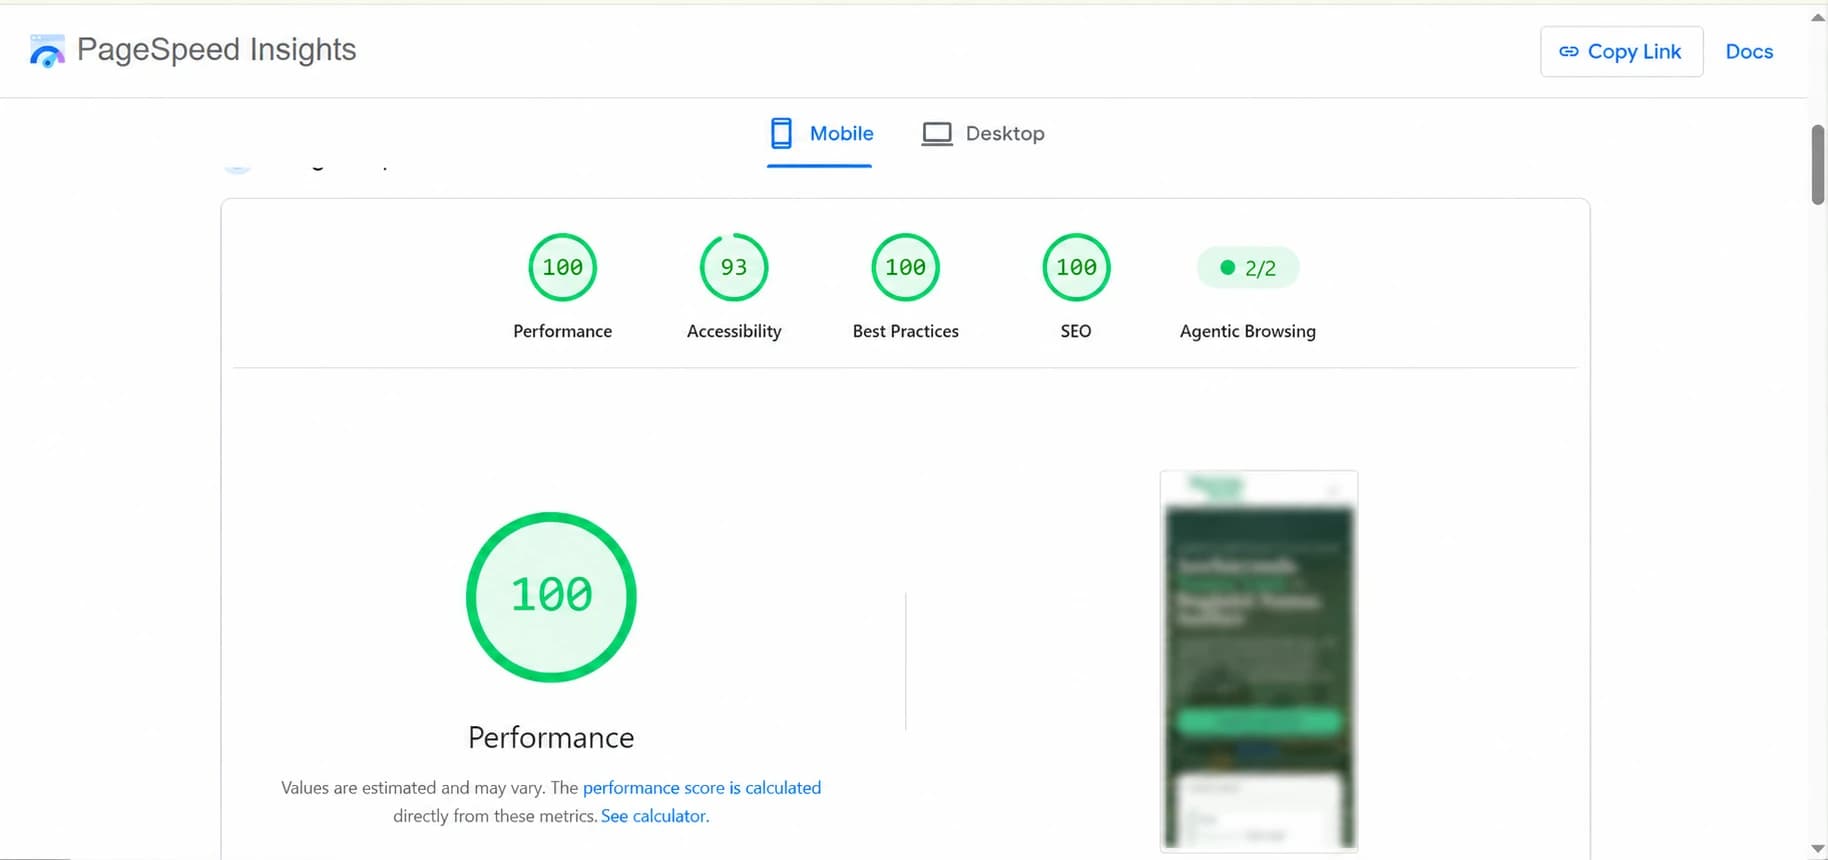This screenshot has height=860, width=1828.
Task: Switch to the Desktop tab
Action: (983, 133)
